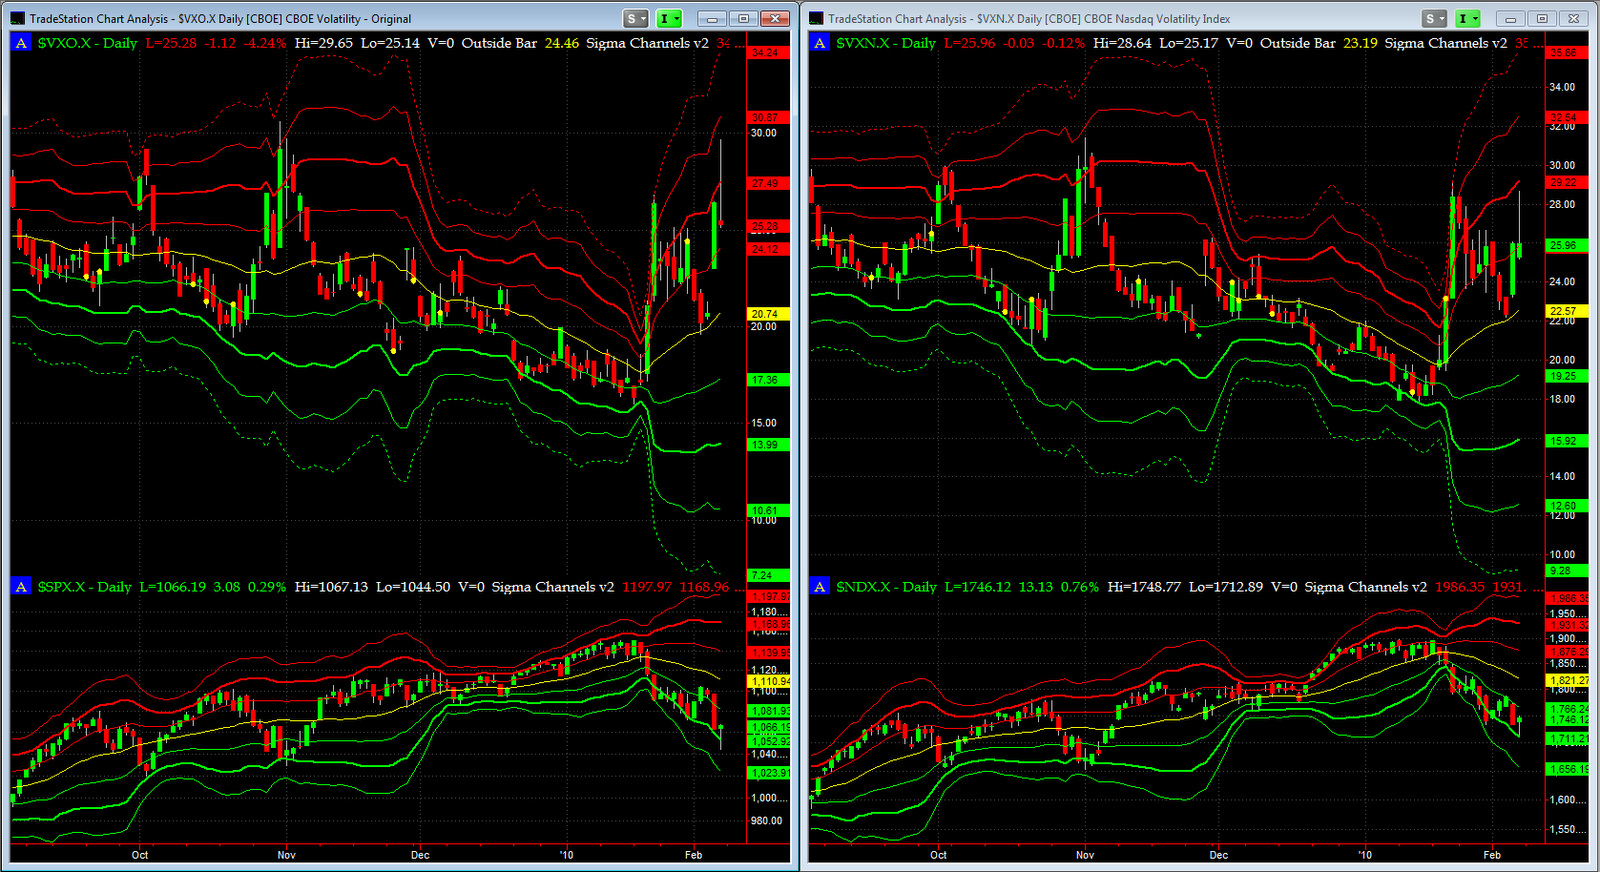Click 'Sigma Channels v2' in the $VXO.X status line

tap(647, 43)
